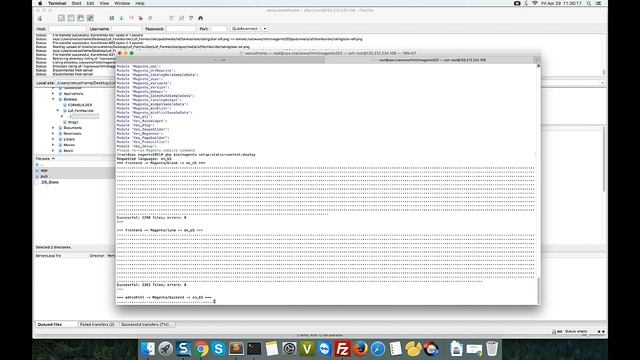Click the Port input field
The image size is (640, 360).
coord(218,29)
